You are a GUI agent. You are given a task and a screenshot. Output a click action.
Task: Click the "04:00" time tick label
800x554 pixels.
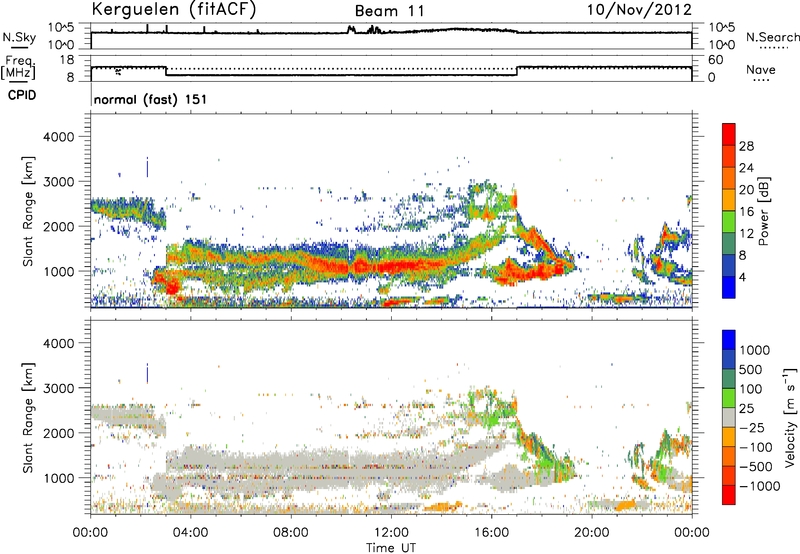point(191,533)
